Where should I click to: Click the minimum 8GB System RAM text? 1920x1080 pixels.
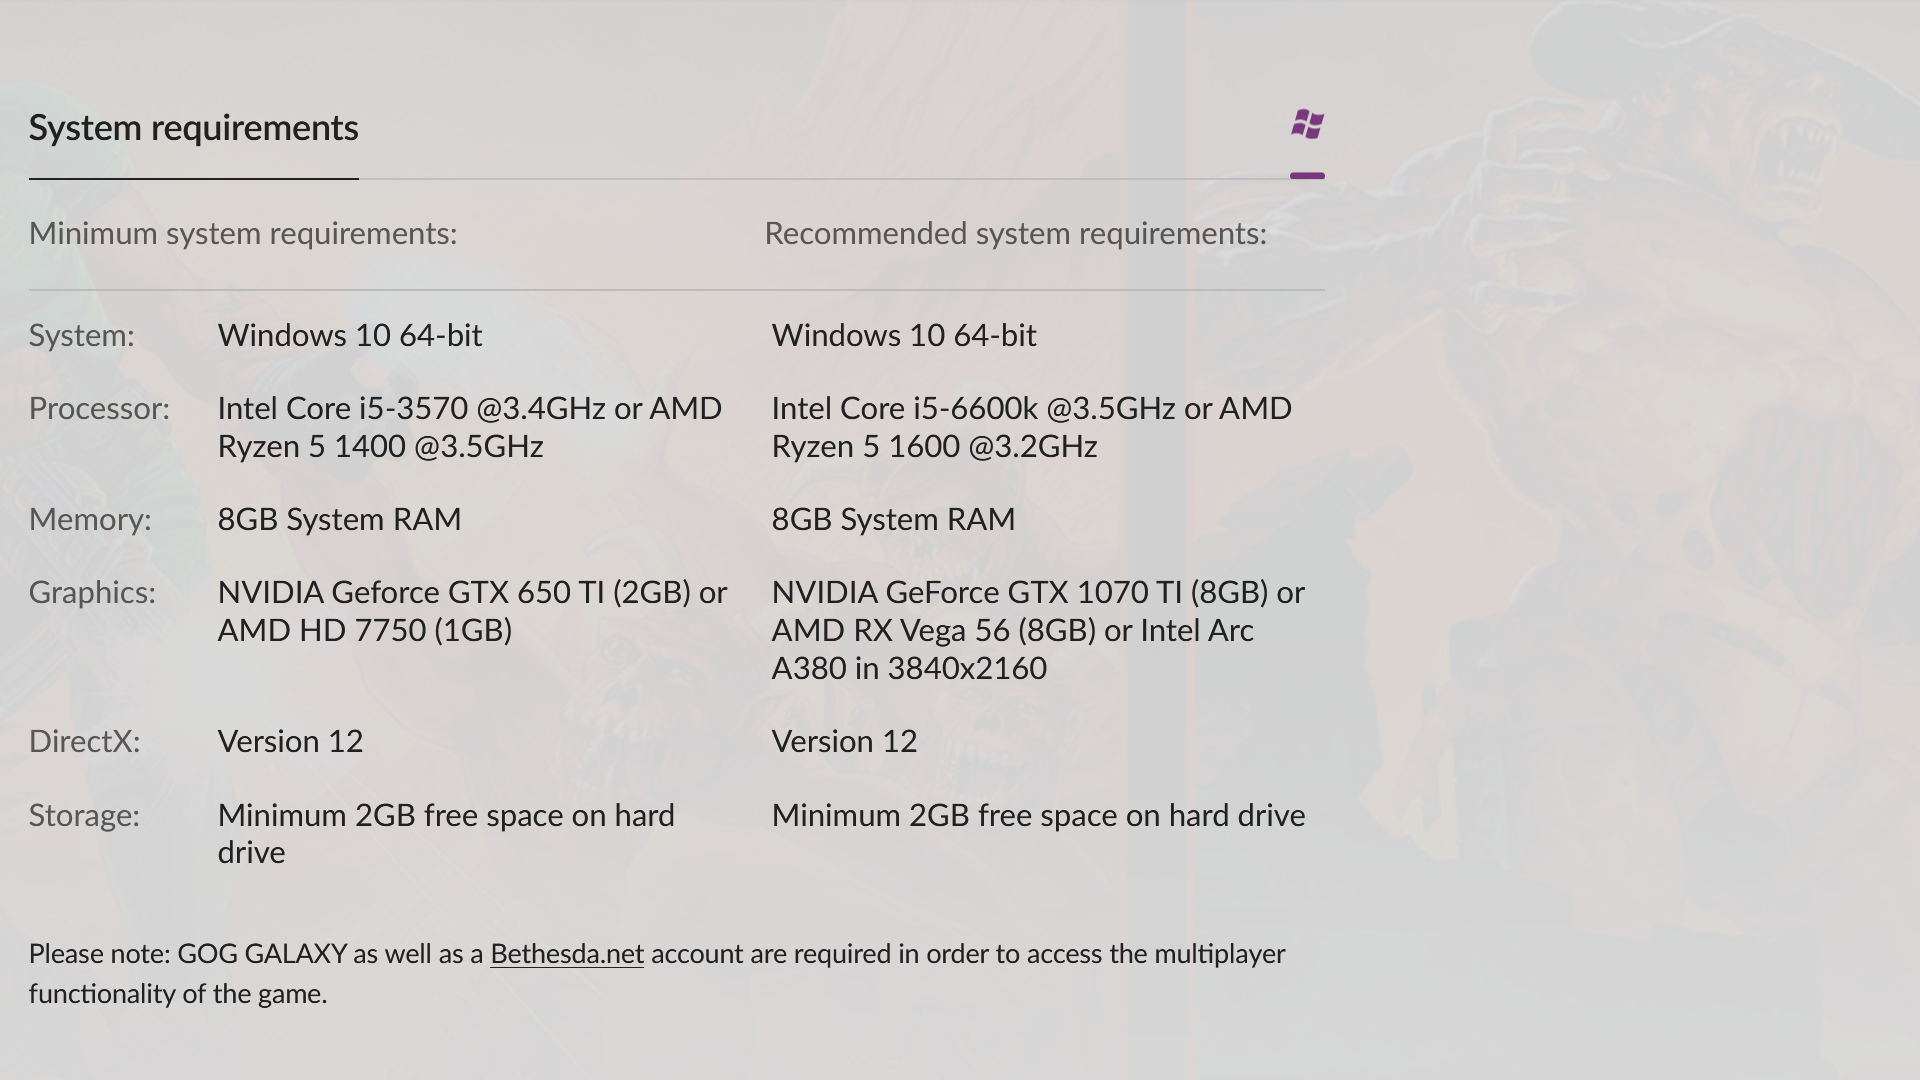pos(339,520)
